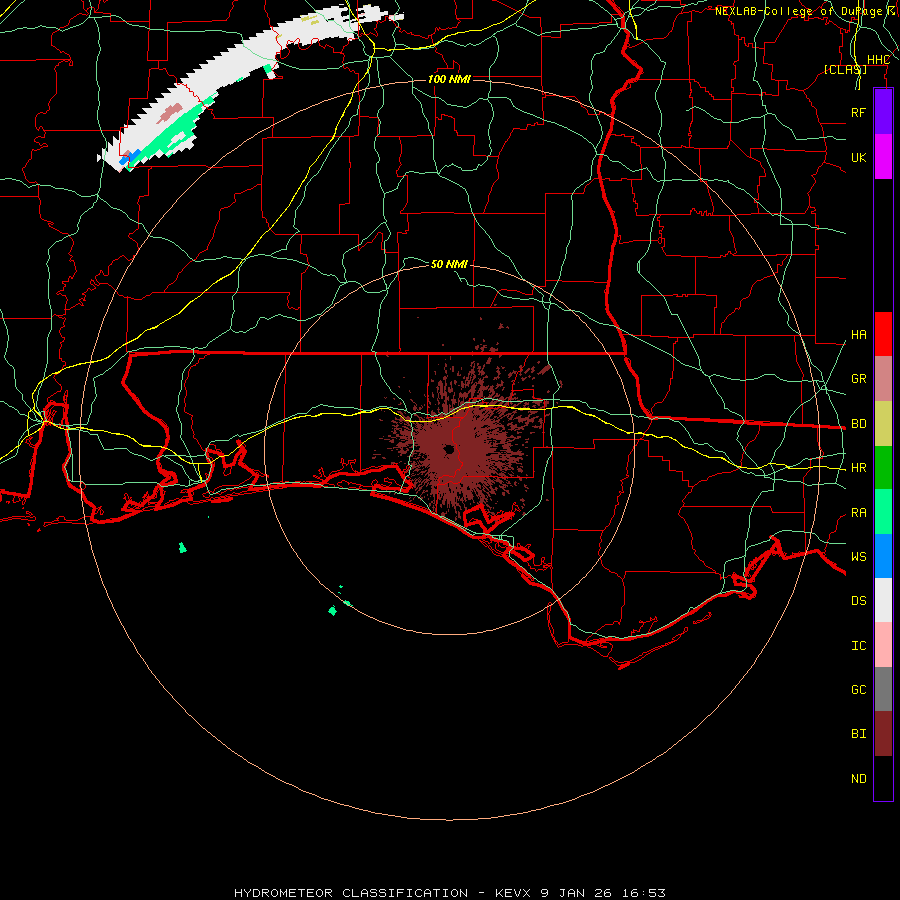Click the 'ND' legend label
This screenshot has height=900, width=900.
858,779
